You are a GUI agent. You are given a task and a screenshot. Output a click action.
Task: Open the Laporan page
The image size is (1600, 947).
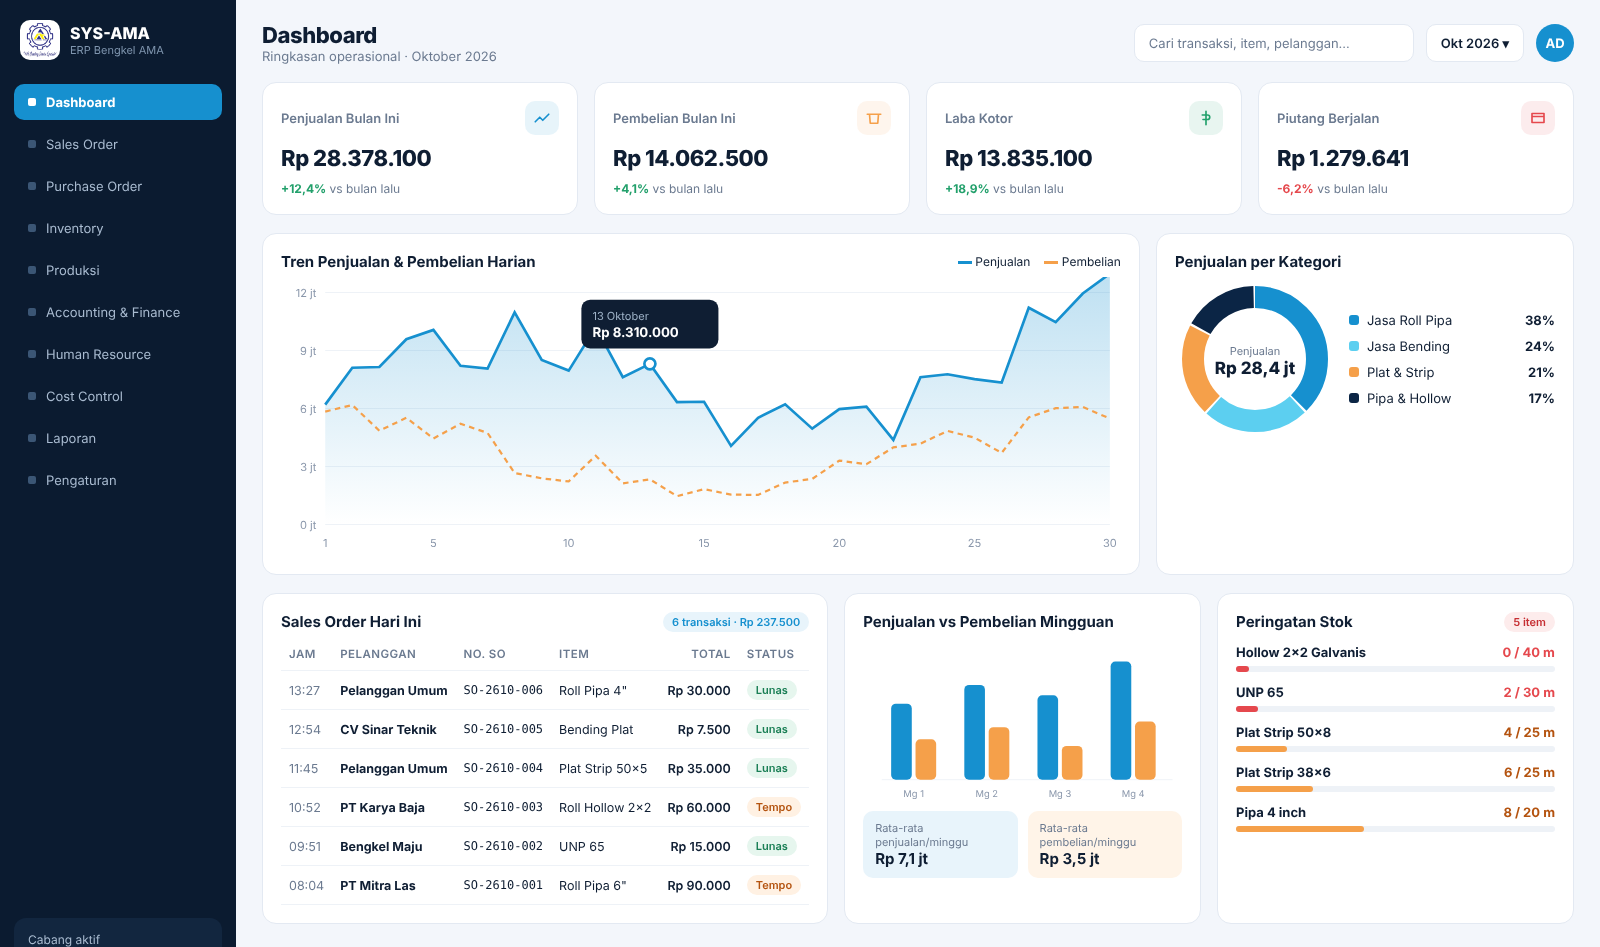(x=118, y=438)
